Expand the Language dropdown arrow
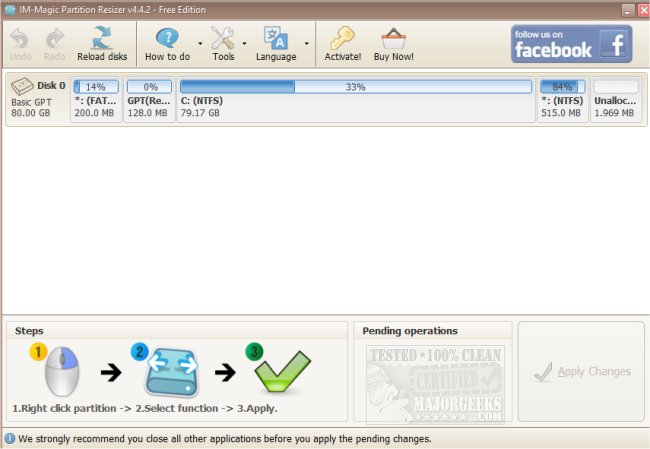This screenshot has height=449, width=650. coord(307,44)
